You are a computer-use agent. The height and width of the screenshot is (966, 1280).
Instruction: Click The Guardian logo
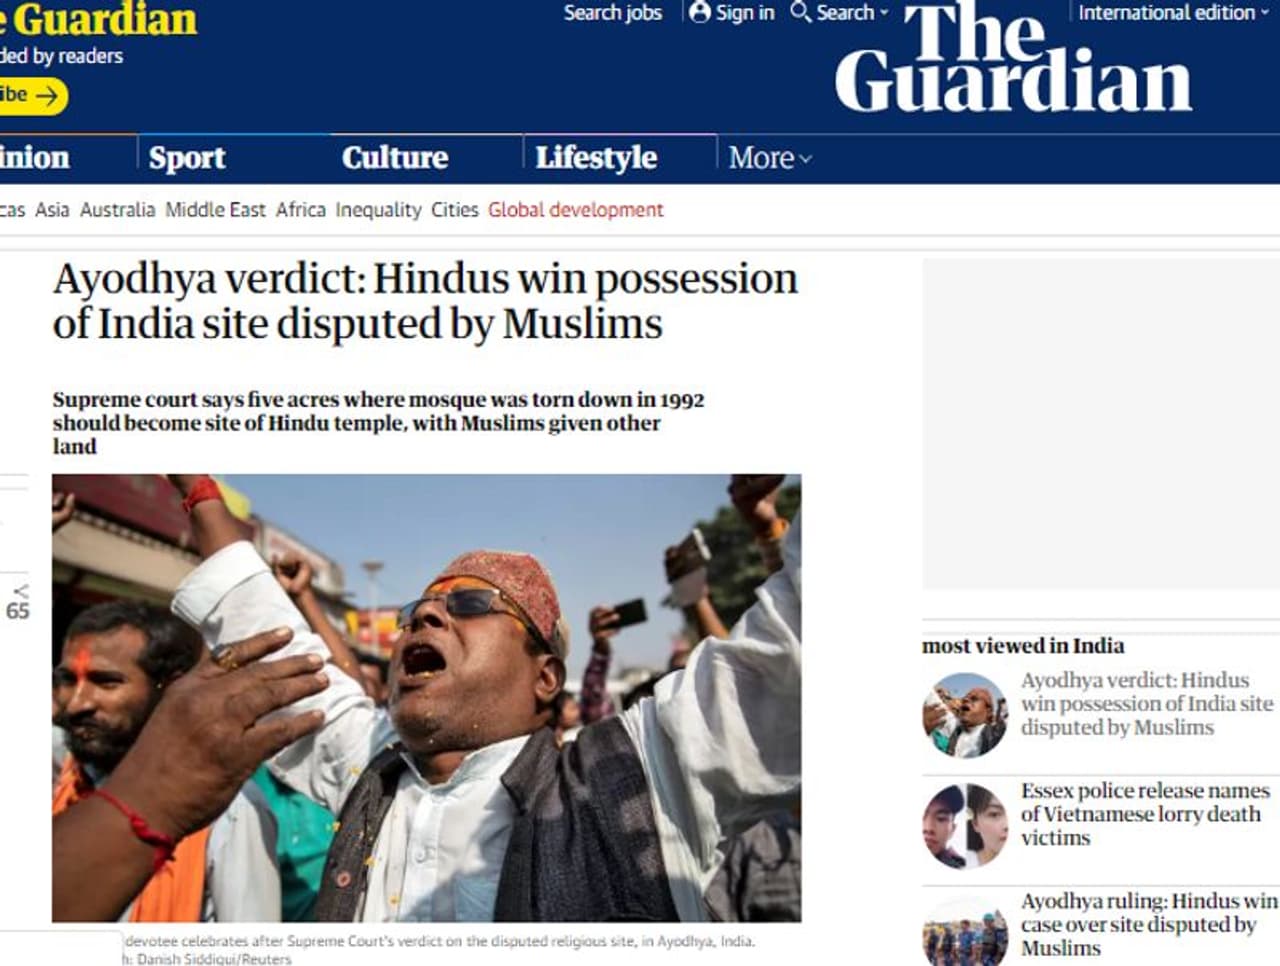point(1013,57)
